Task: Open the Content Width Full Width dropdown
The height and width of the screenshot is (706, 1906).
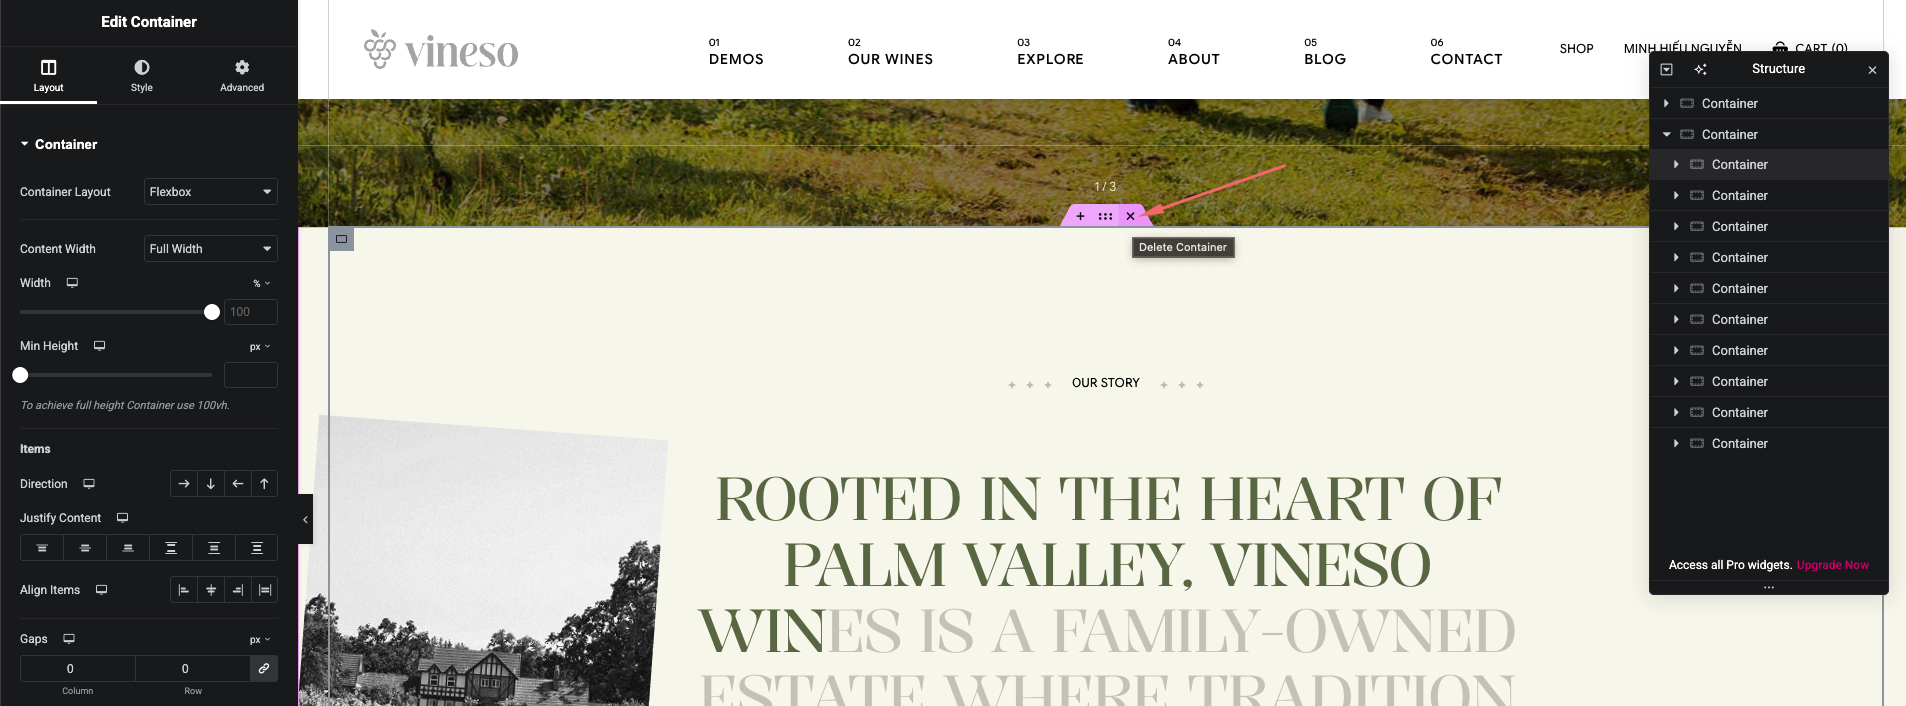Action: [211, 249]
